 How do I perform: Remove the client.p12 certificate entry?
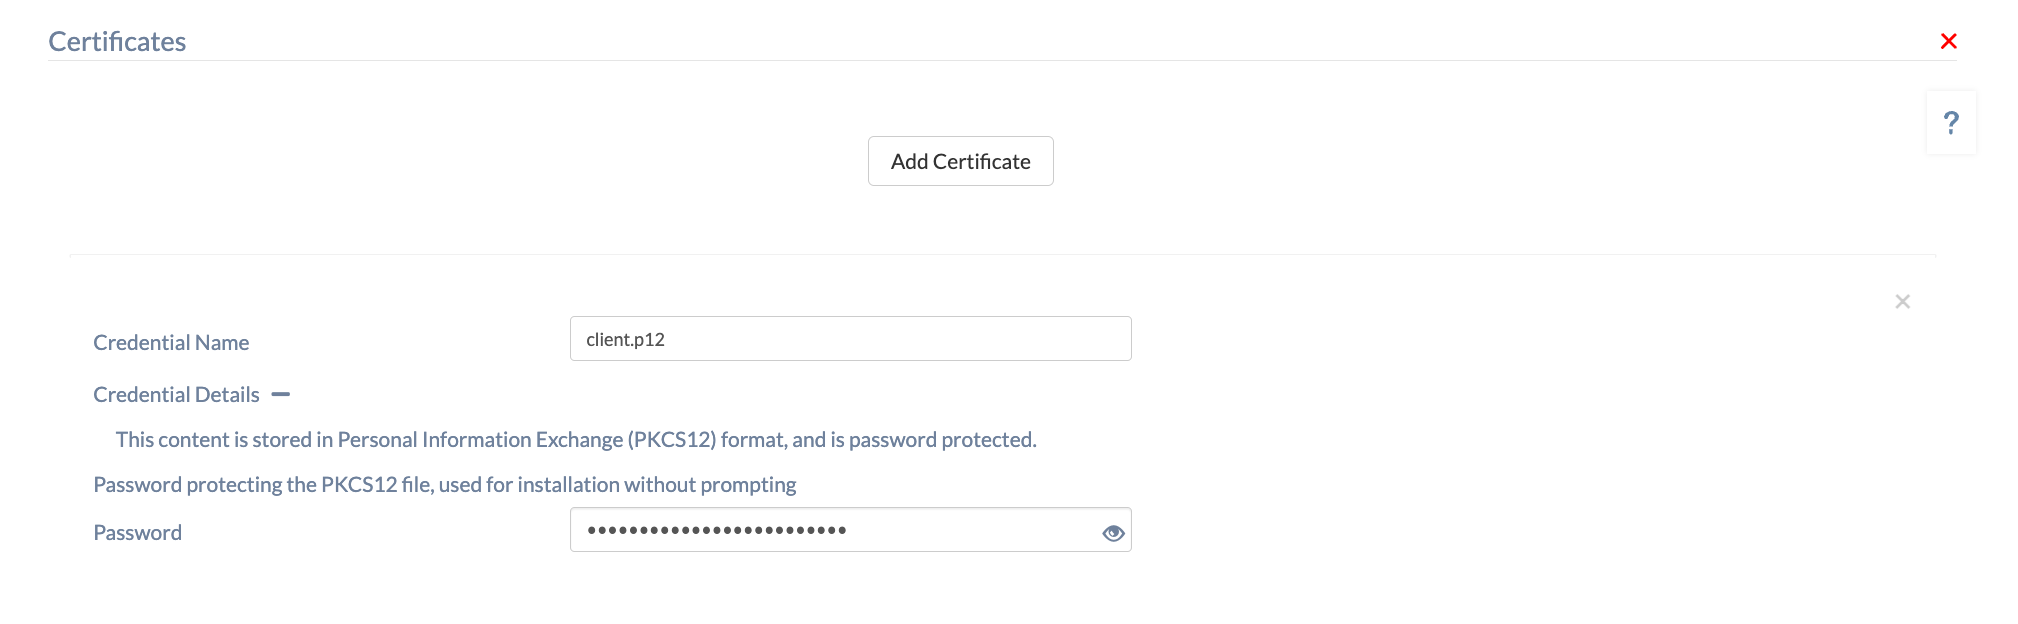point(1902,301)
